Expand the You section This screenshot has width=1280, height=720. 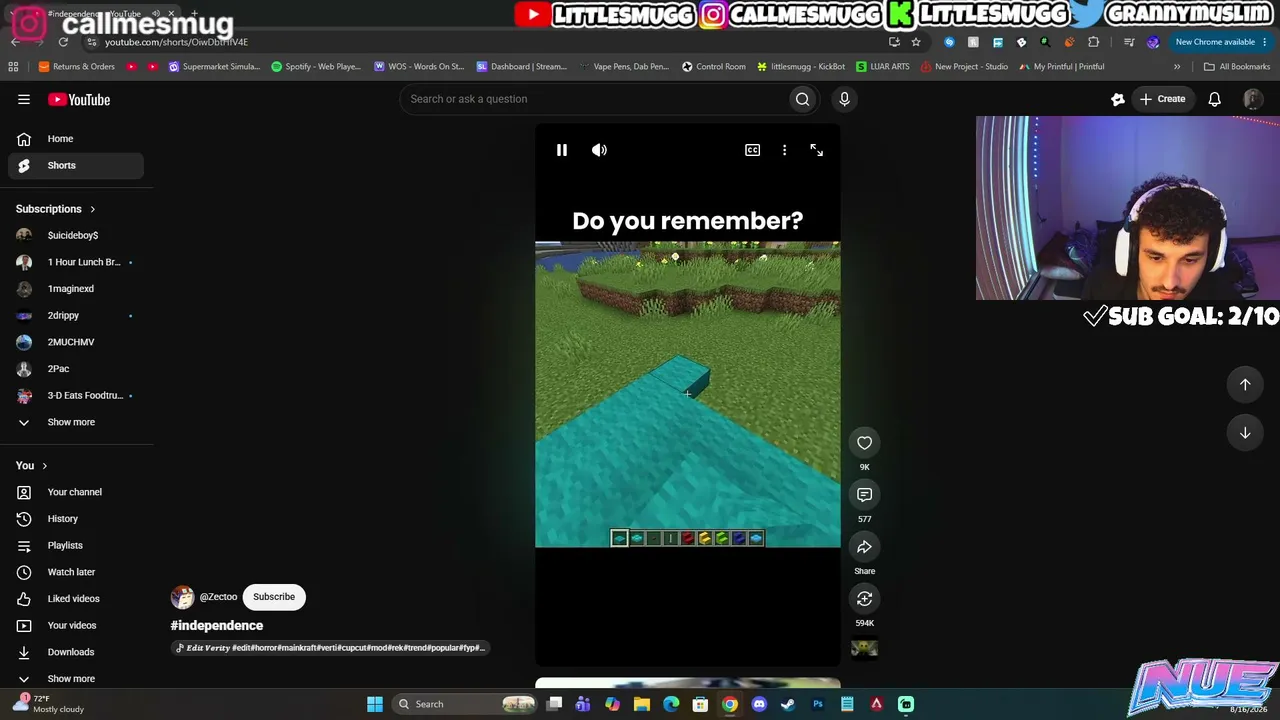tap(32, 466)
